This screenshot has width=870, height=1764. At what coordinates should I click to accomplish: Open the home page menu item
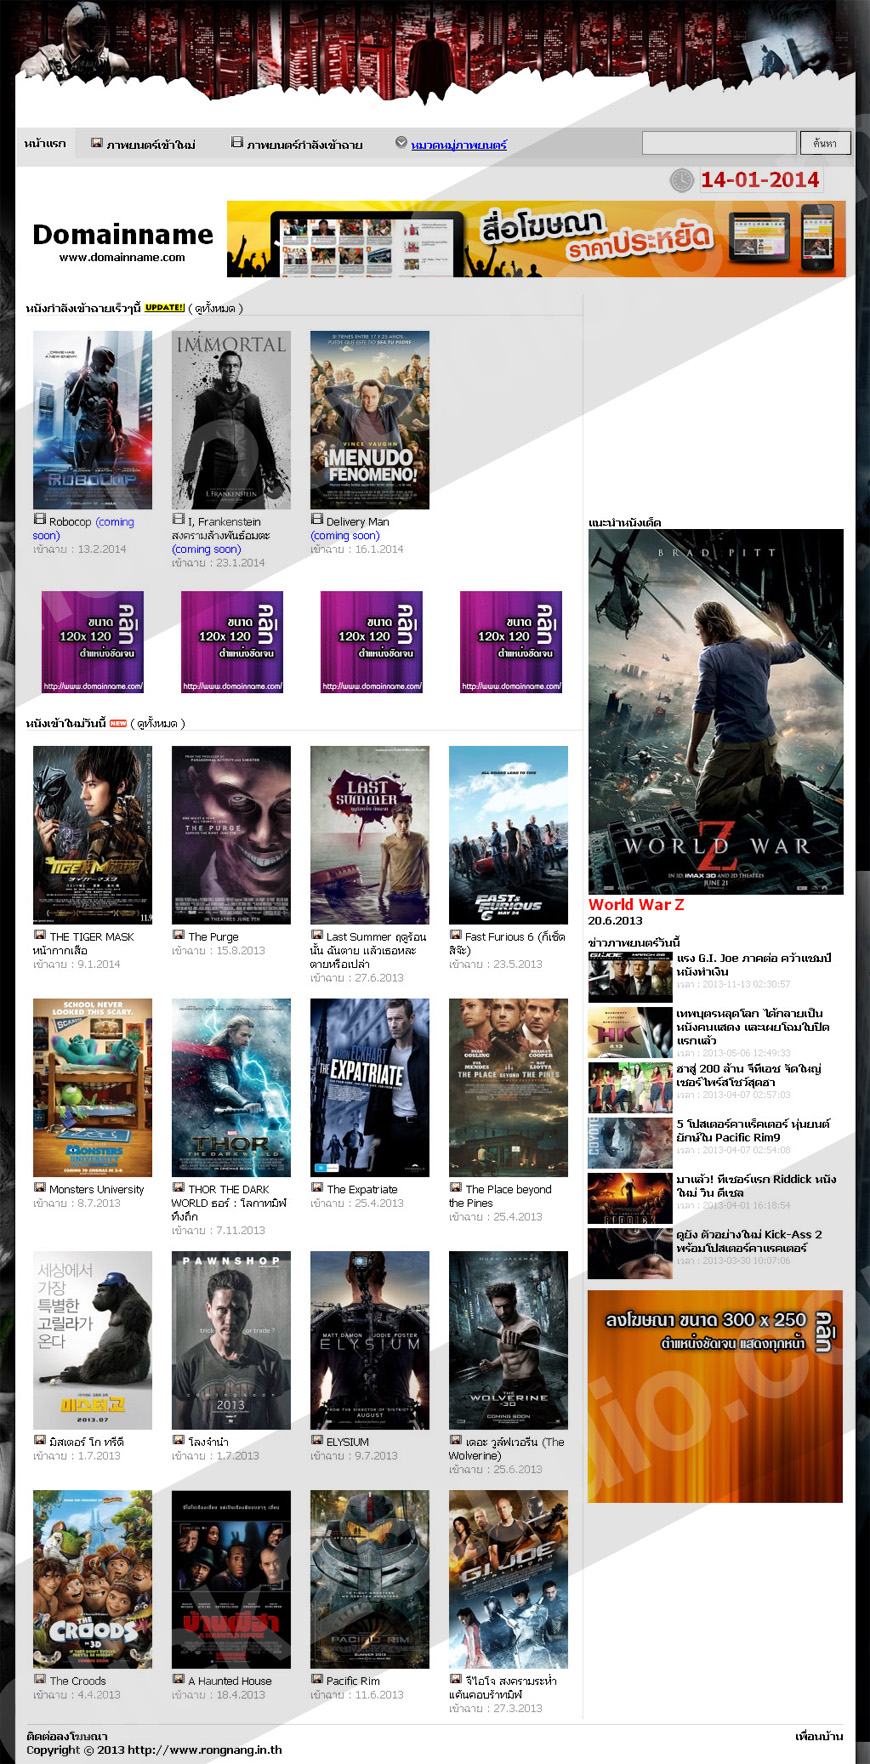coord(45,144)
